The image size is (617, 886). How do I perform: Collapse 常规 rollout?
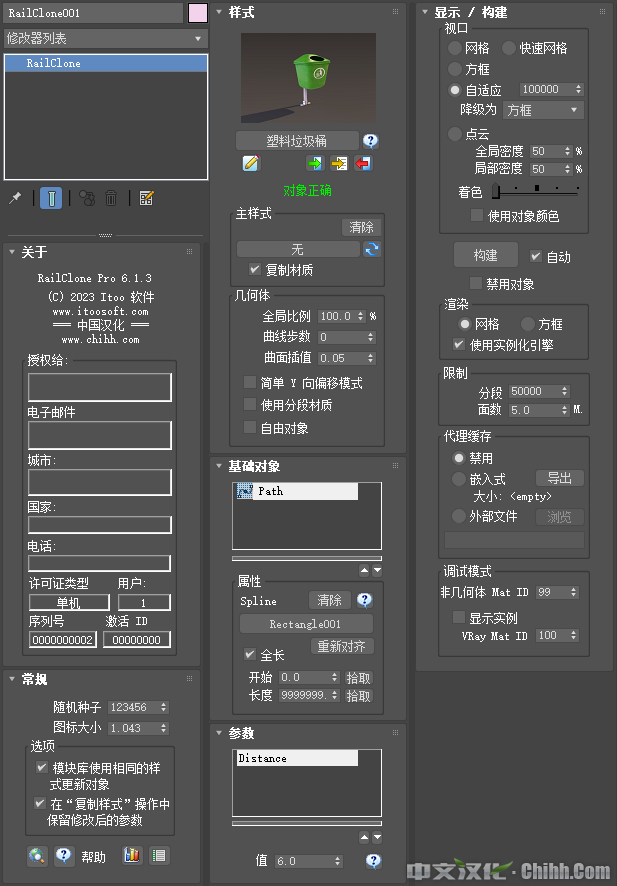pyautogui.click(x=12, y=679)
